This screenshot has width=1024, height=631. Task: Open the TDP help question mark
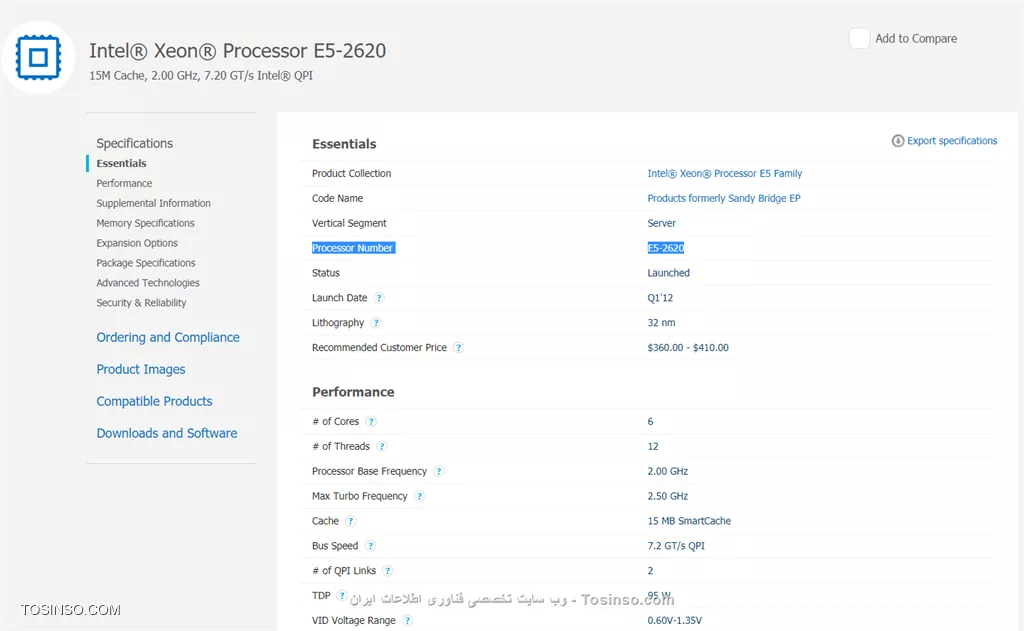[342, 595]
